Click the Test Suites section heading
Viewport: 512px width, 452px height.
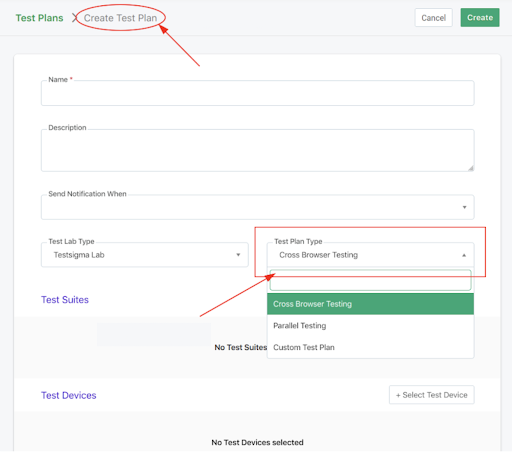tap(65, 300)
